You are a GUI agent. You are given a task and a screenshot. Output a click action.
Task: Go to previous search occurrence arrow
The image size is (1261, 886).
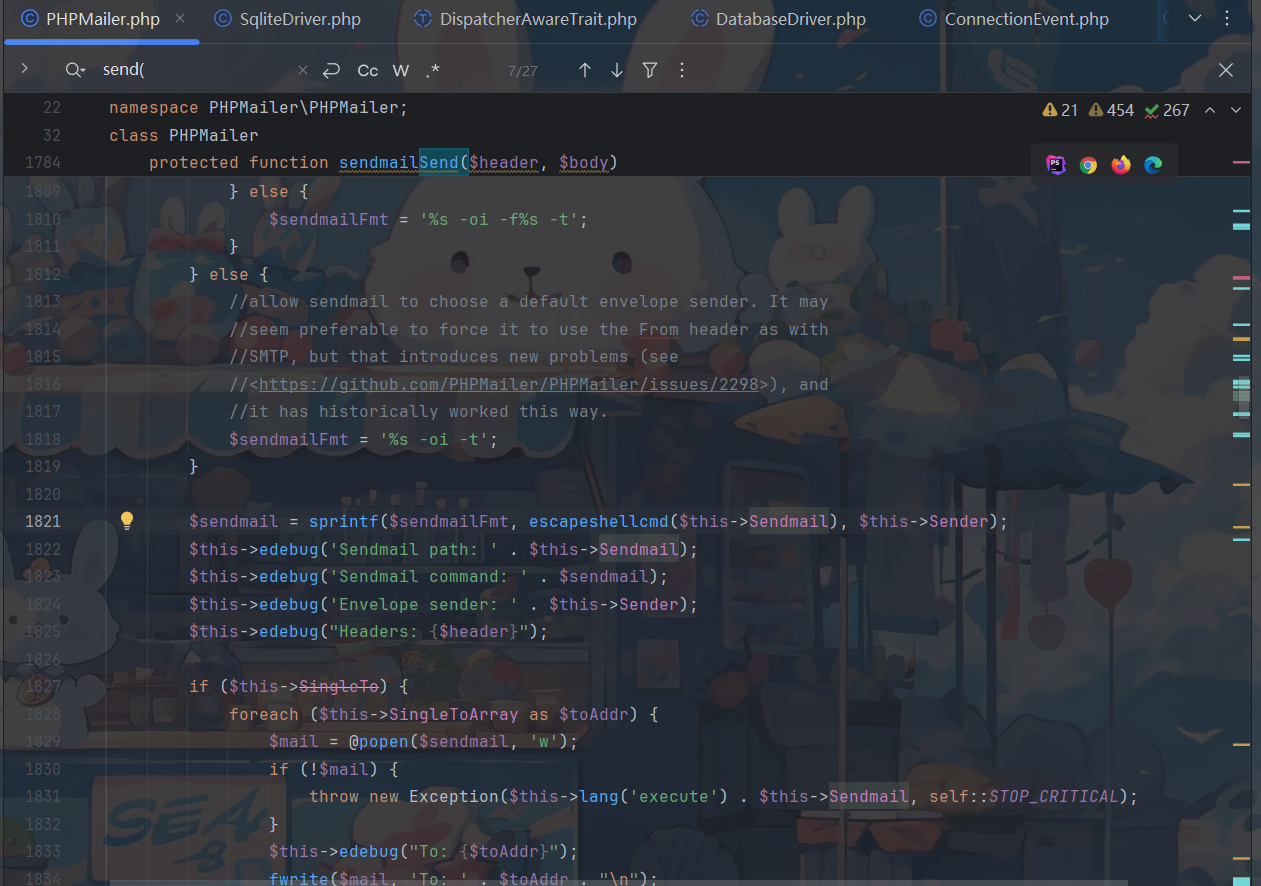[585, 70]
